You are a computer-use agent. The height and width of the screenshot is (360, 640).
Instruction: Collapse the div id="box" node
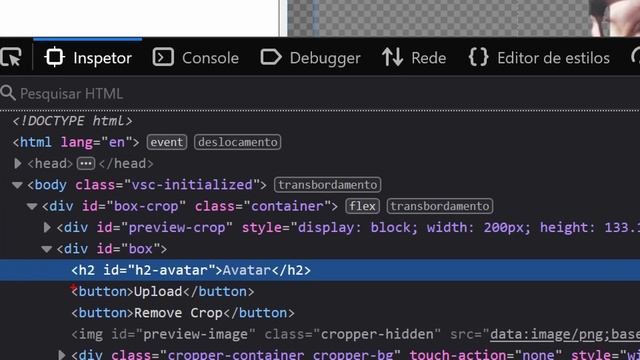pos(47,249)
